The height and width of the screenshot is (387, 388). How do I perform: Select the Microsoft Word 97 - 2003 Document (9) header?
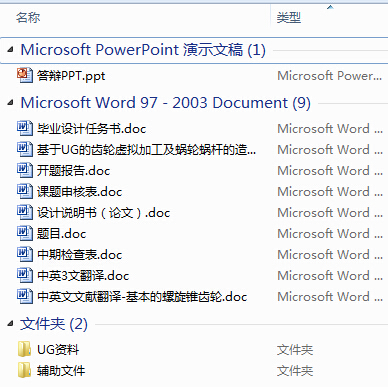pos(166,103)
